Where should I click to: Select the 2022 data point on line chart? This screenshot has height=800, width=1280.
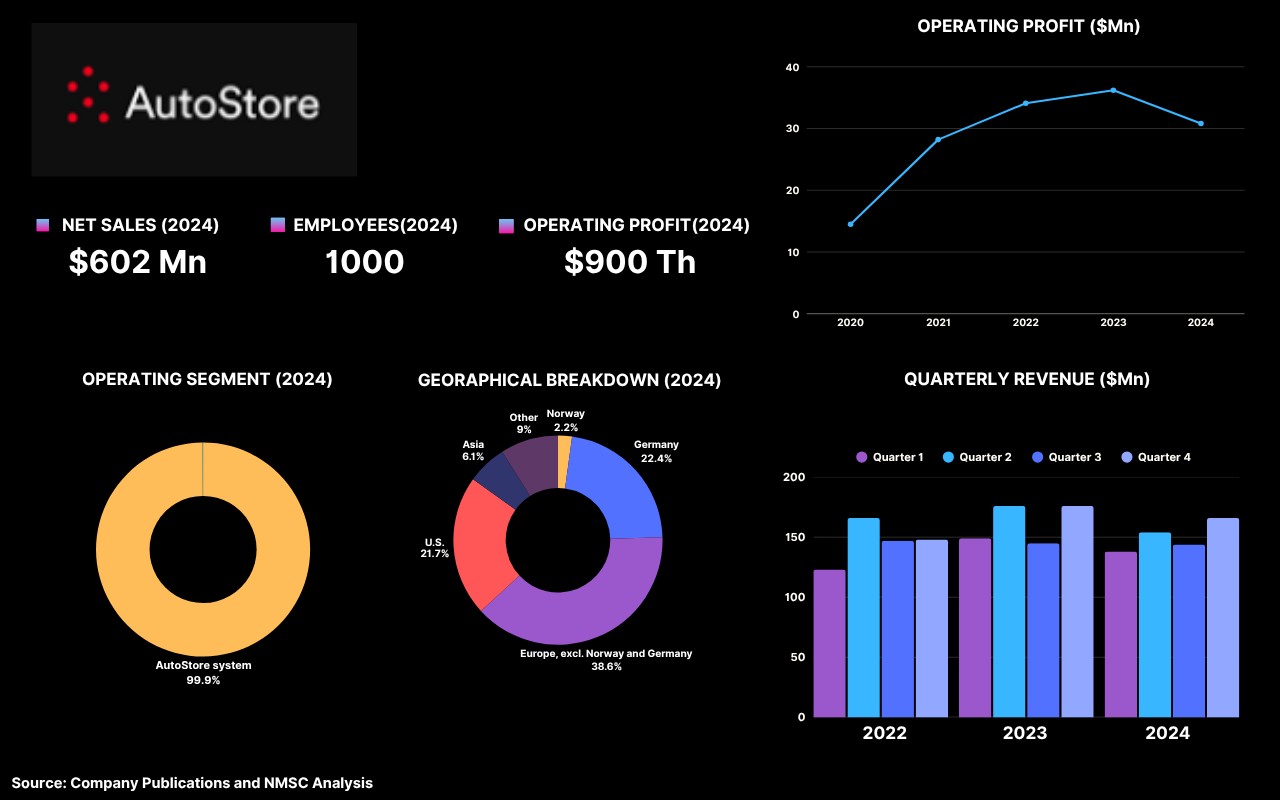[1026, 103]
